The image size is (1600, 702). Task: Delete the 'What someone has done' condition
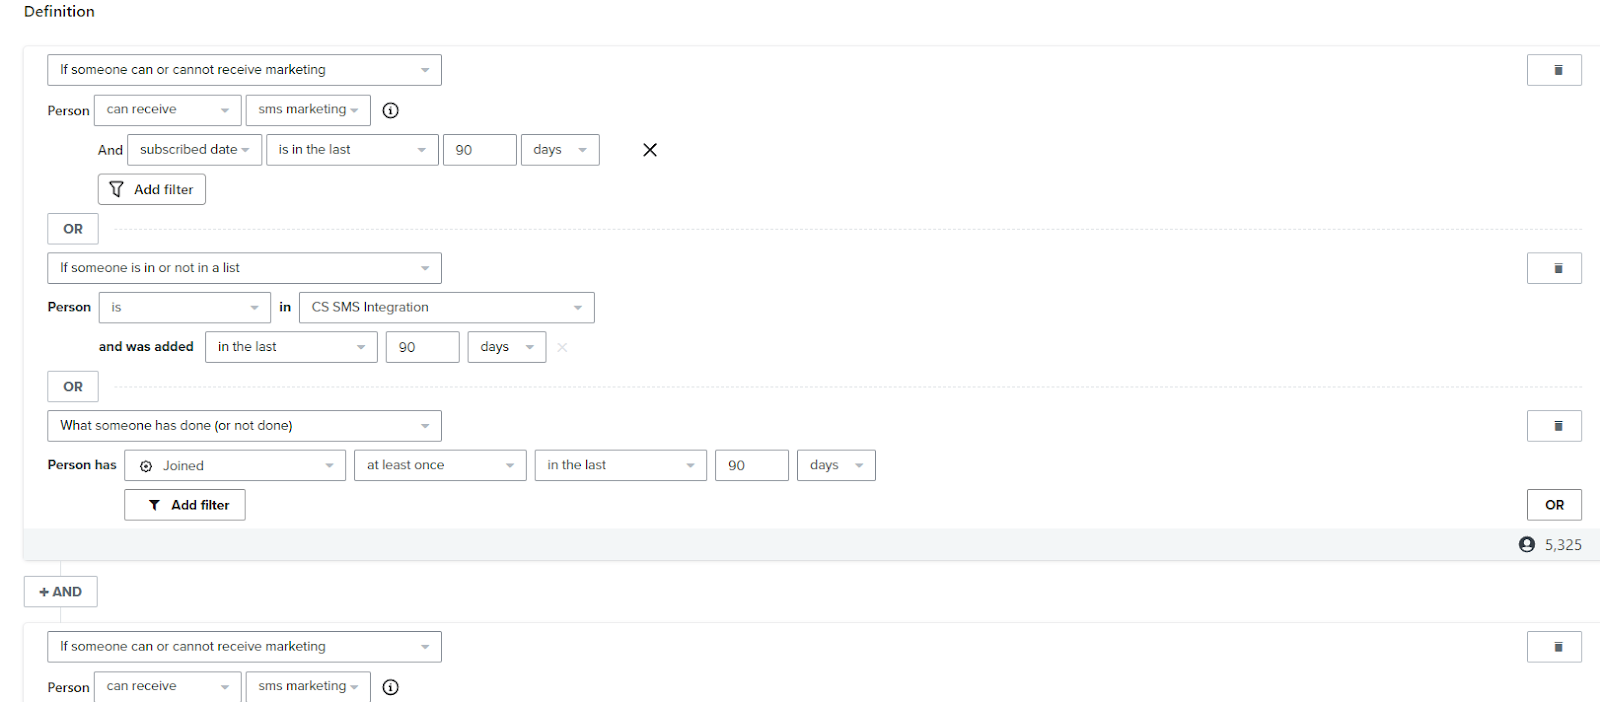click(1554, 426)
